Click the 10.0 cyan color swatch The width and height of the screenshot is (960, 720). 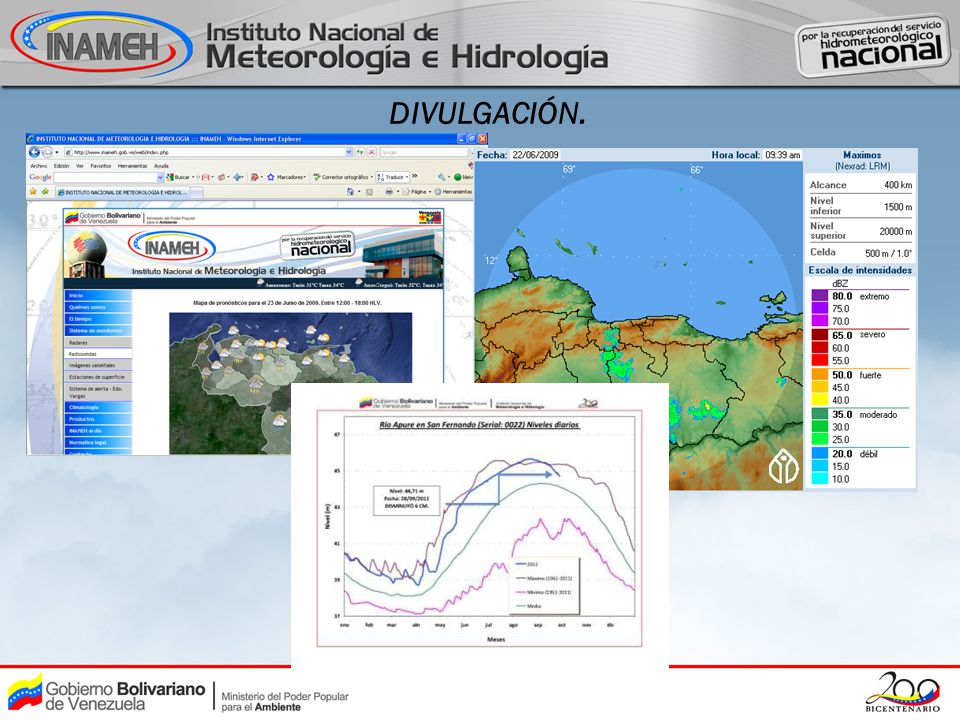click(820, 479)
